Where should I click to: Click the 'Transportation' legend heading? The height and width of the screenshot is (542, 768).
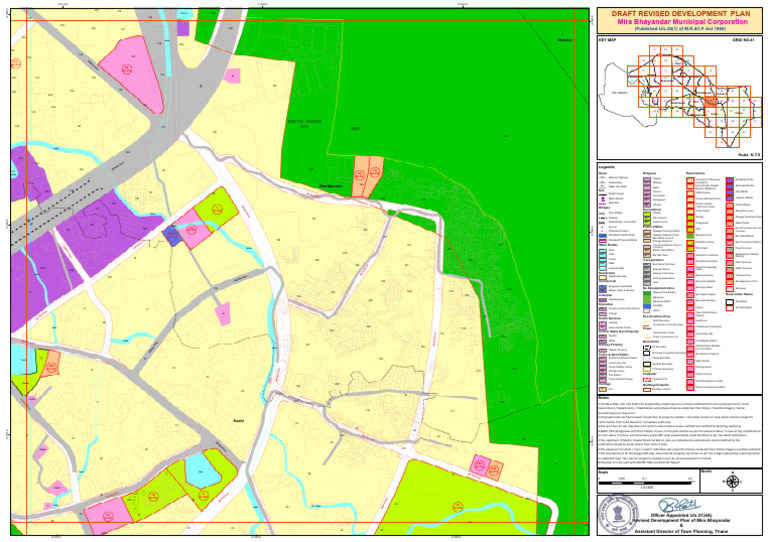654,259
